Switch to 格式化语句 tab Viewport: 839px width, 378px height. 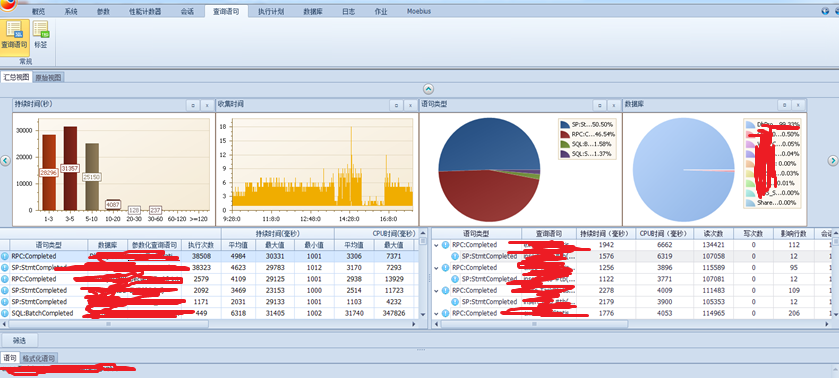click(39, 358)
